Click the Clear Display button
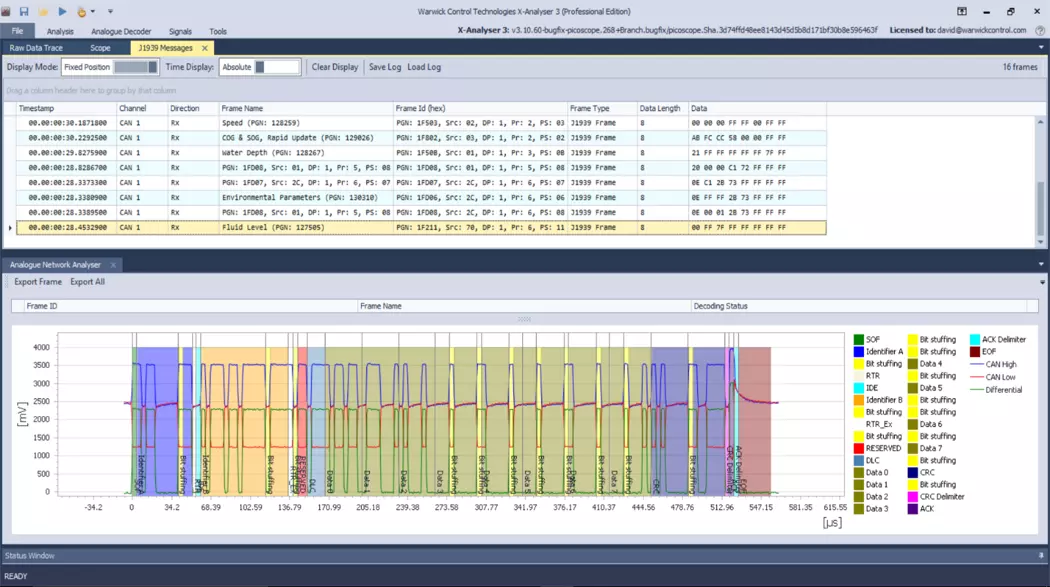The width and height of the screenshot is (1050, 587). pos(335,67)
